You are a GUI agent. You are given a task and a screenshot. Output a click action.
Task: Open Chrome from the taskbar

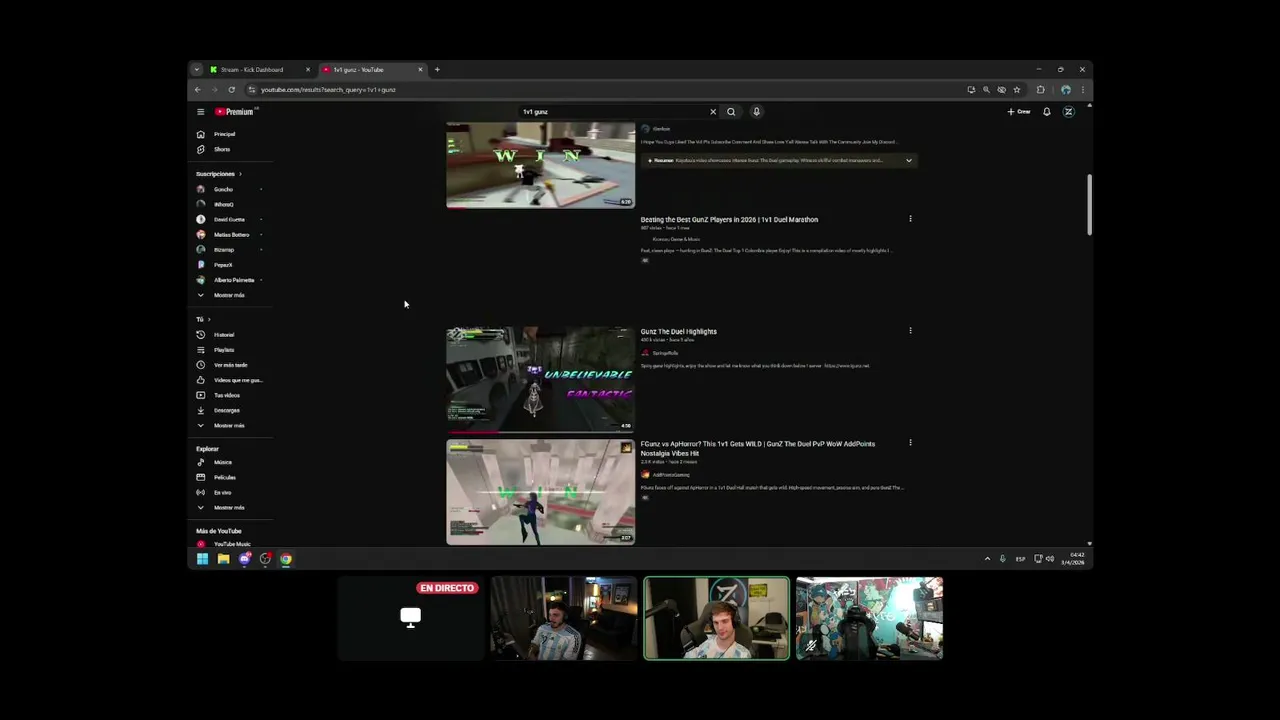point(286,559)
